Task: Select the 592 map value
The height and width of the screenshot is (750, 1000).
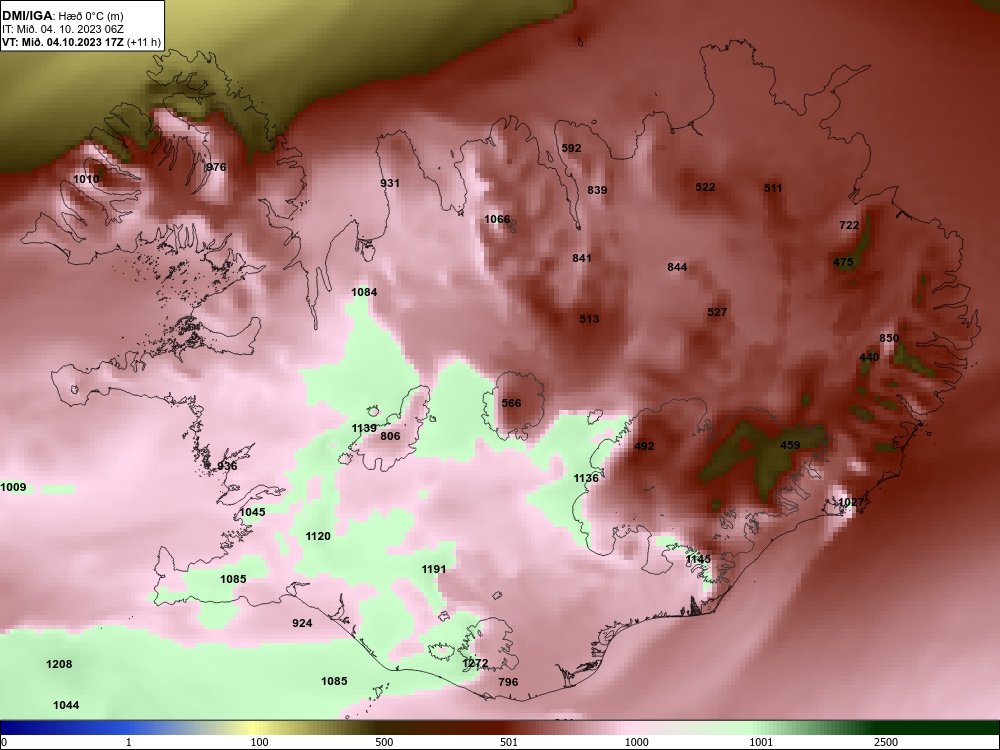Action: 571,149
